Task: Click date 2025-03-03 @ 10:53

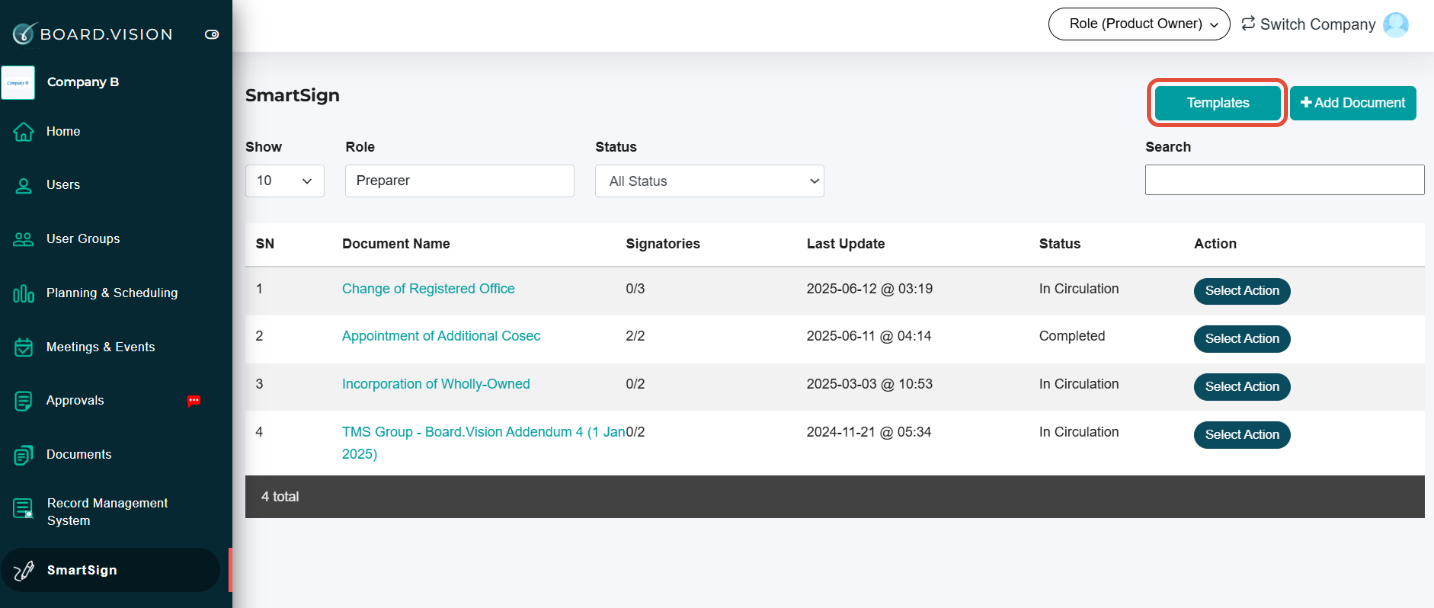Action: [869, 385]
